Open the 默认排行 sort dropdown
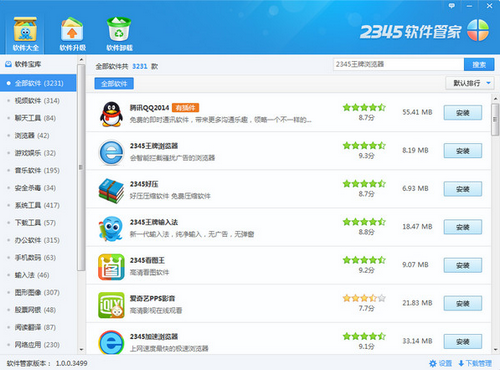This screenshot has height=370, width=500. pos(470,83)
